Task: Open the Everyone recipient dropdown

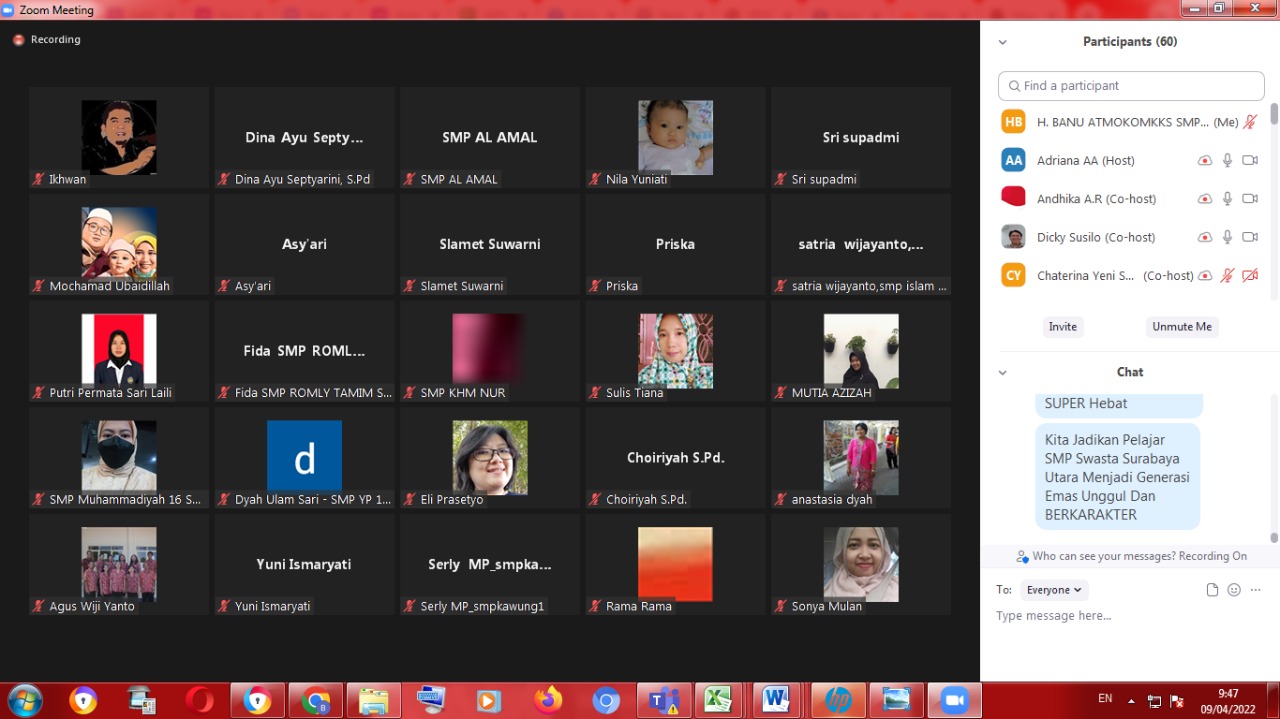Action: click(x=1054, y=590)
